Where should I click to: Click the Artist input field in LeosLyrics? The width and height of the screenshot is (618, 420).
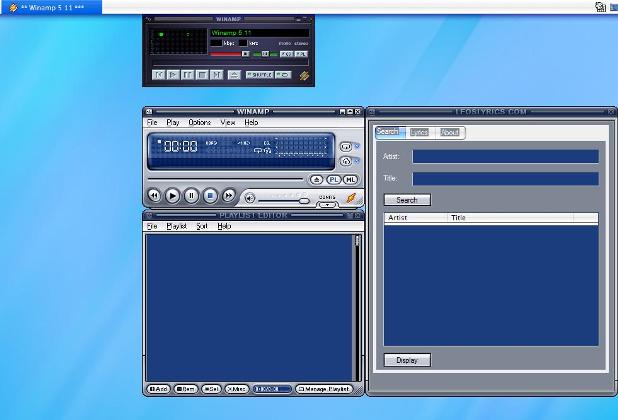(x=505, y=156)
